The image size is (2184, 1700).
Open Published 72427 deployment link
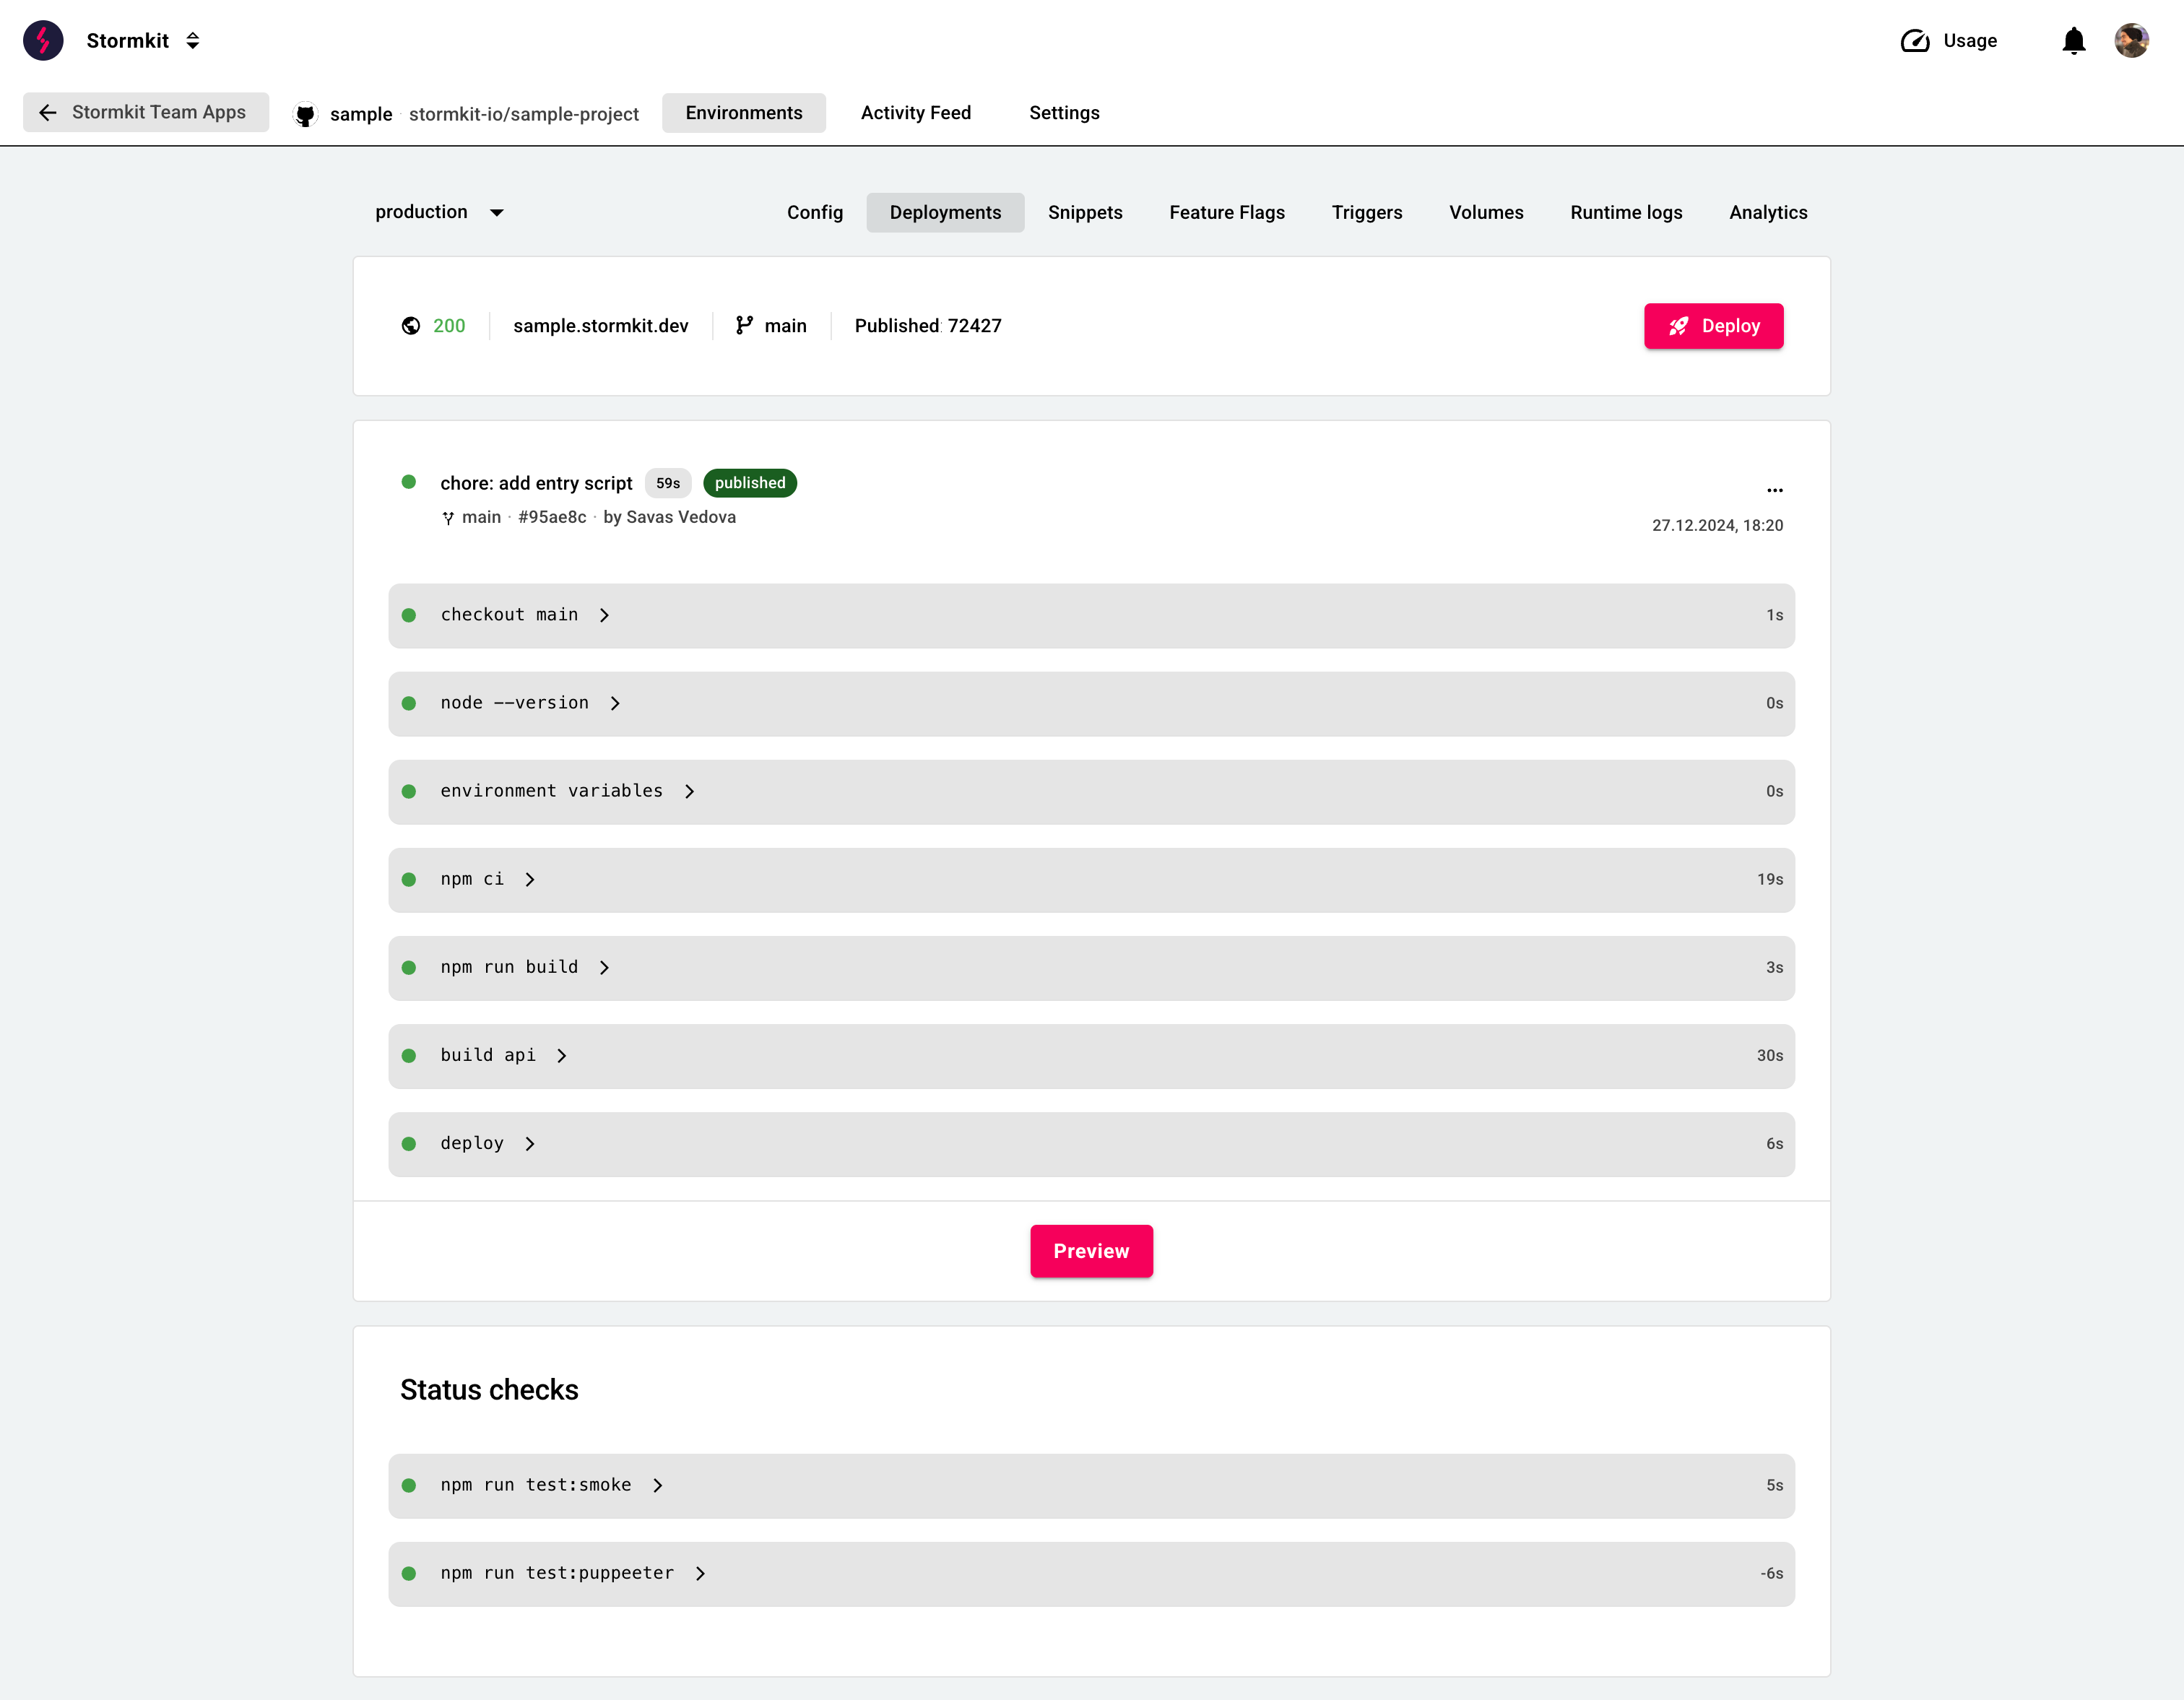927,326
